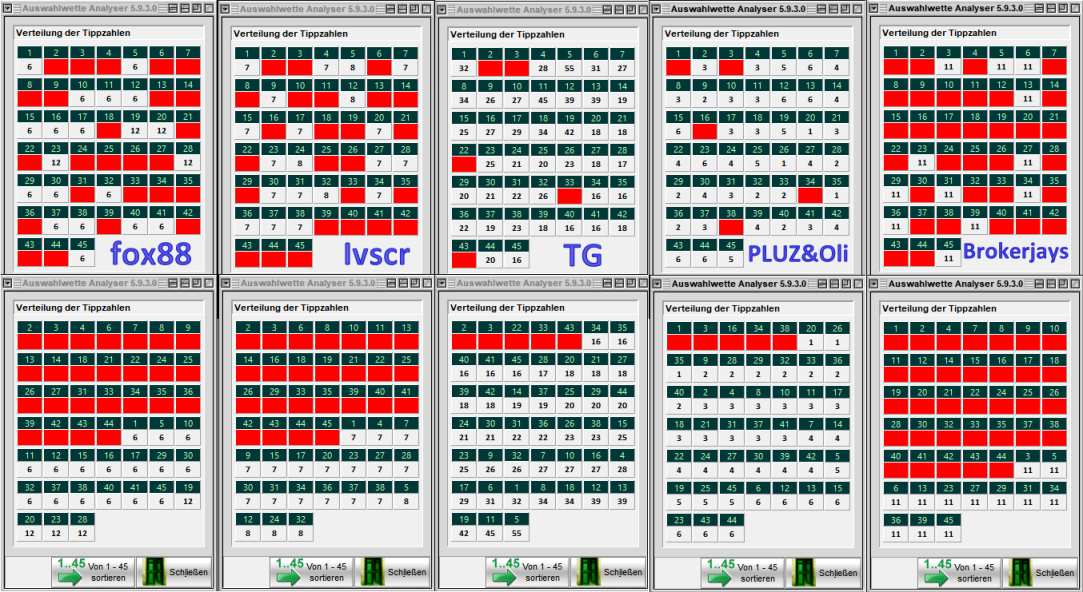
Task: Select number 45 header in Brokerjays grid
Action: pyautogui.click(x=948, y=244)
